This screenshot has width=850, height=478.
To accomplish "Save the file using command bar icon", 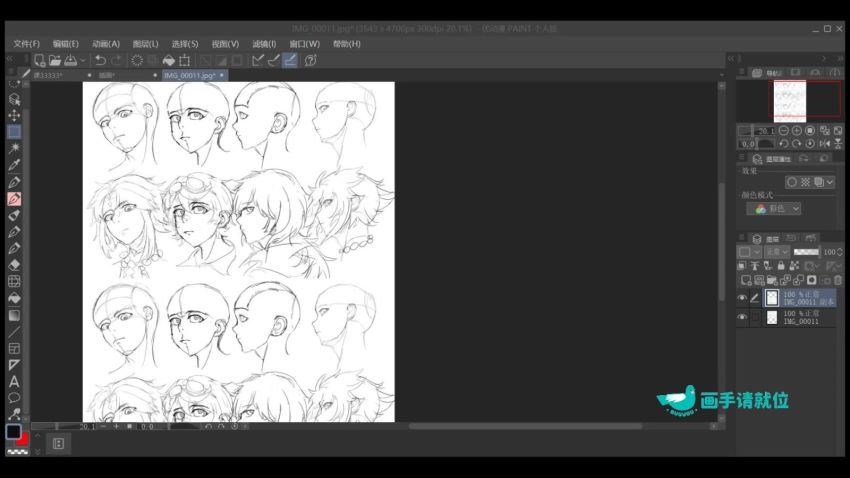I will [71, 60].
